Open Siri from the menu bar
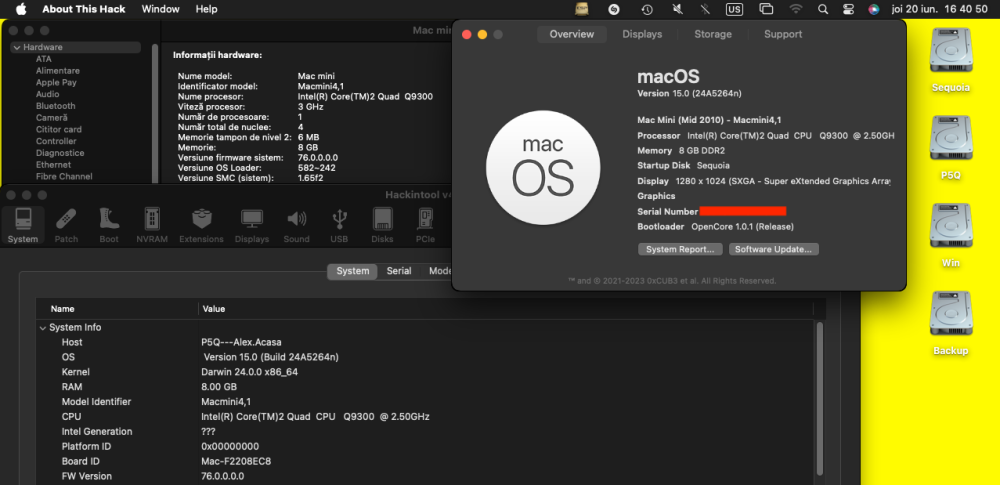The height and width of the screenshot is (485, 1000). tap(874, 9)
